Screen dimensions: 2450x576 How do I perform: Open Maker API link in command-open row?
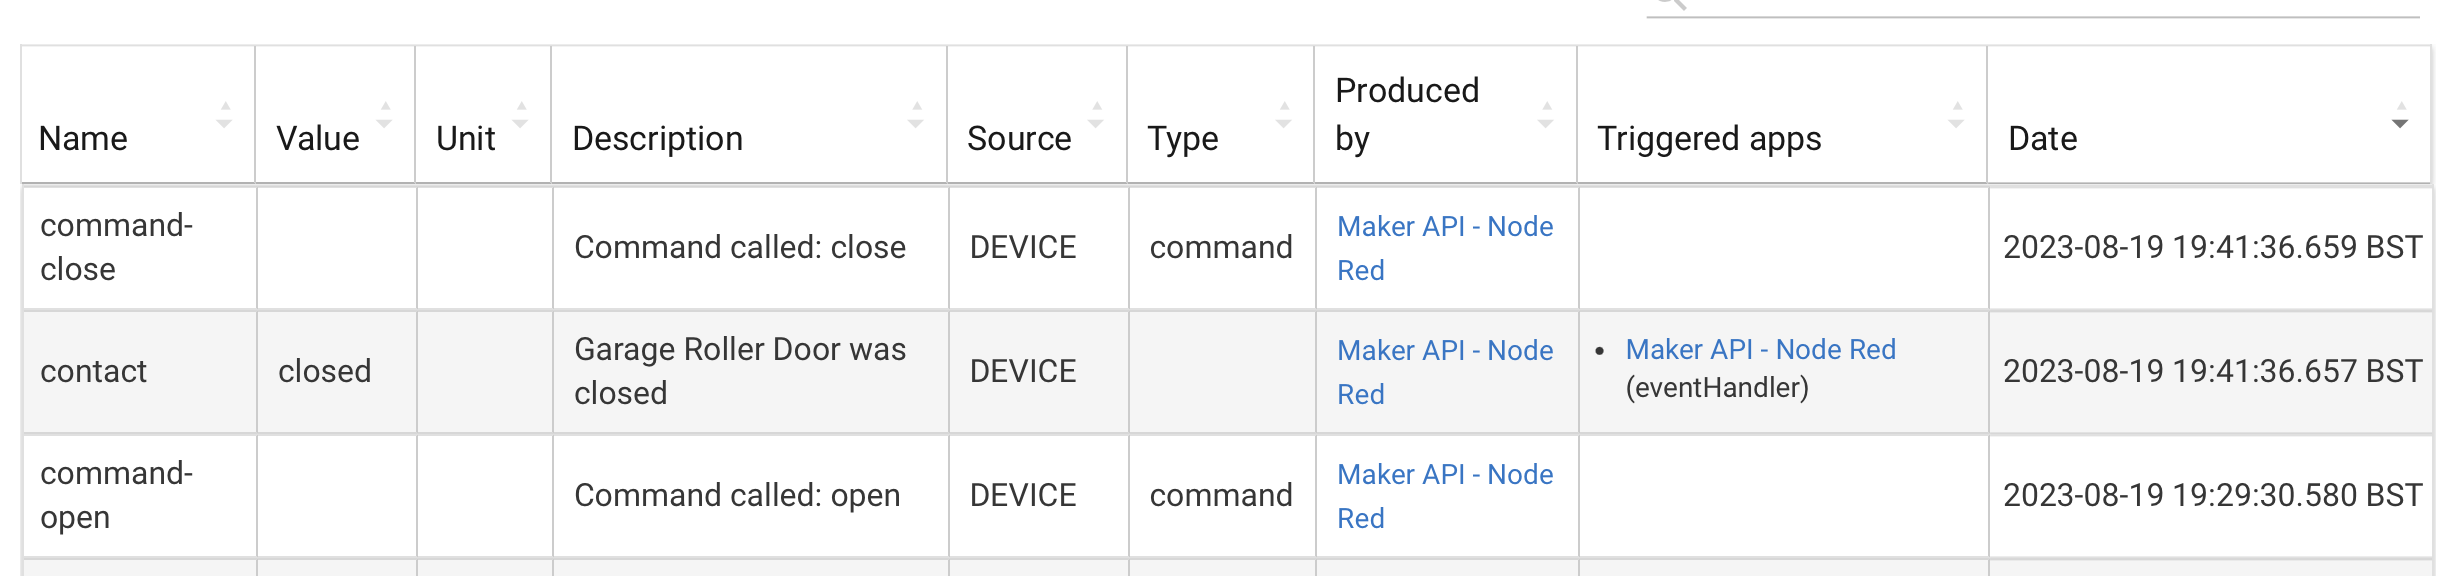pyautogui.click(x=1444, y=476)
